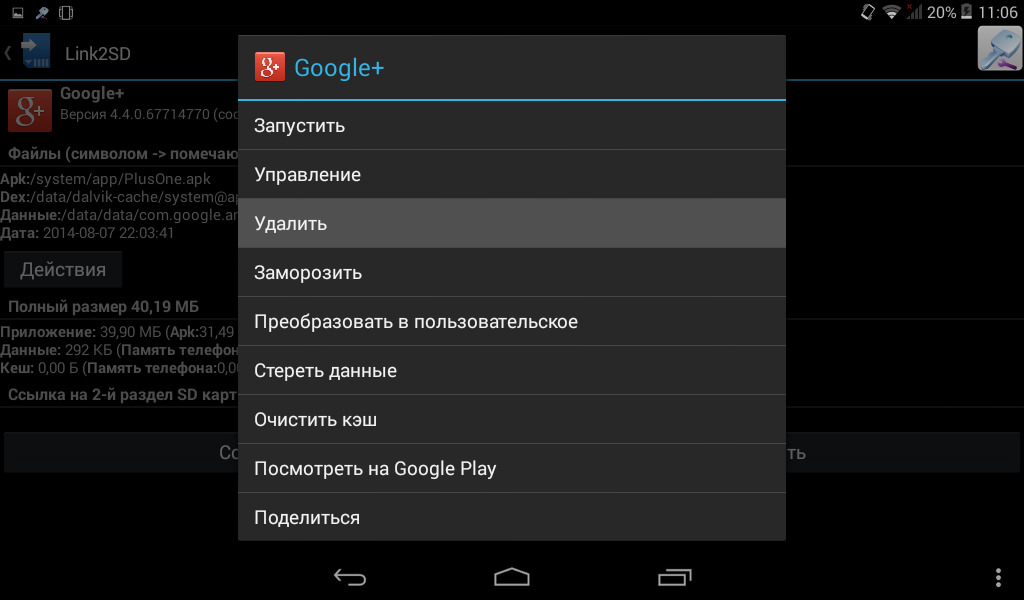Tap the Действия button
Image resolution: width=1024 pixels, height=600 pixels.
pyautogui.click(x=63, y=270)
